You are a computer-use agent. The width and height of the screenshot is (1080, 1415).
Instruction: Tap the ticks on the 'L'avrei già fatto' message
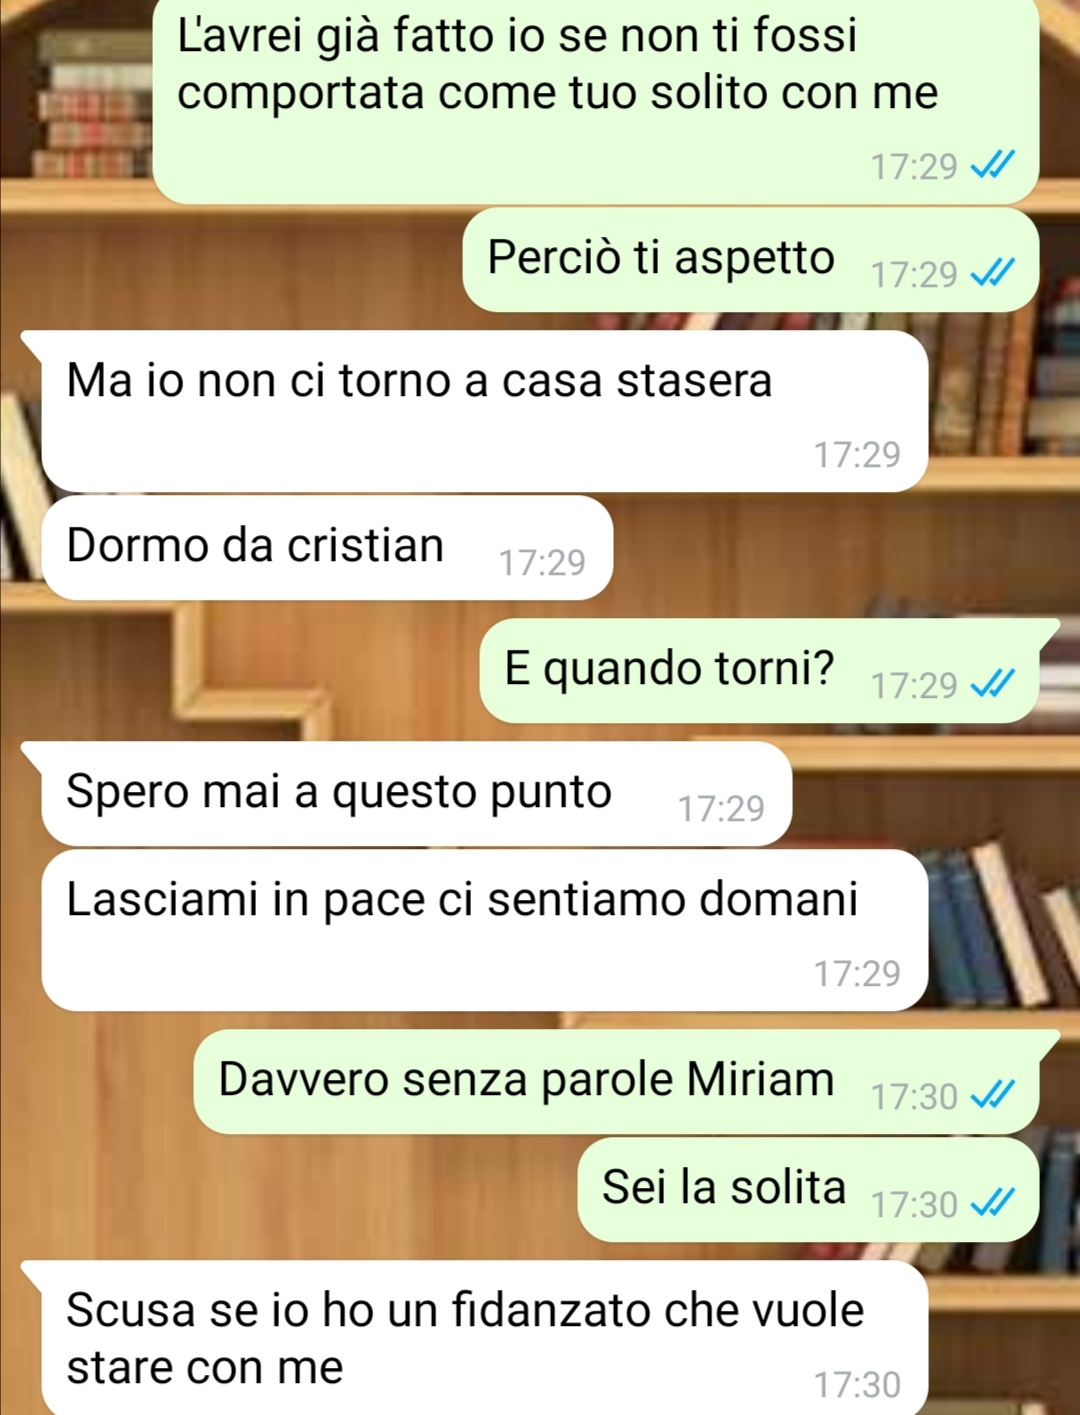[993, 164]
